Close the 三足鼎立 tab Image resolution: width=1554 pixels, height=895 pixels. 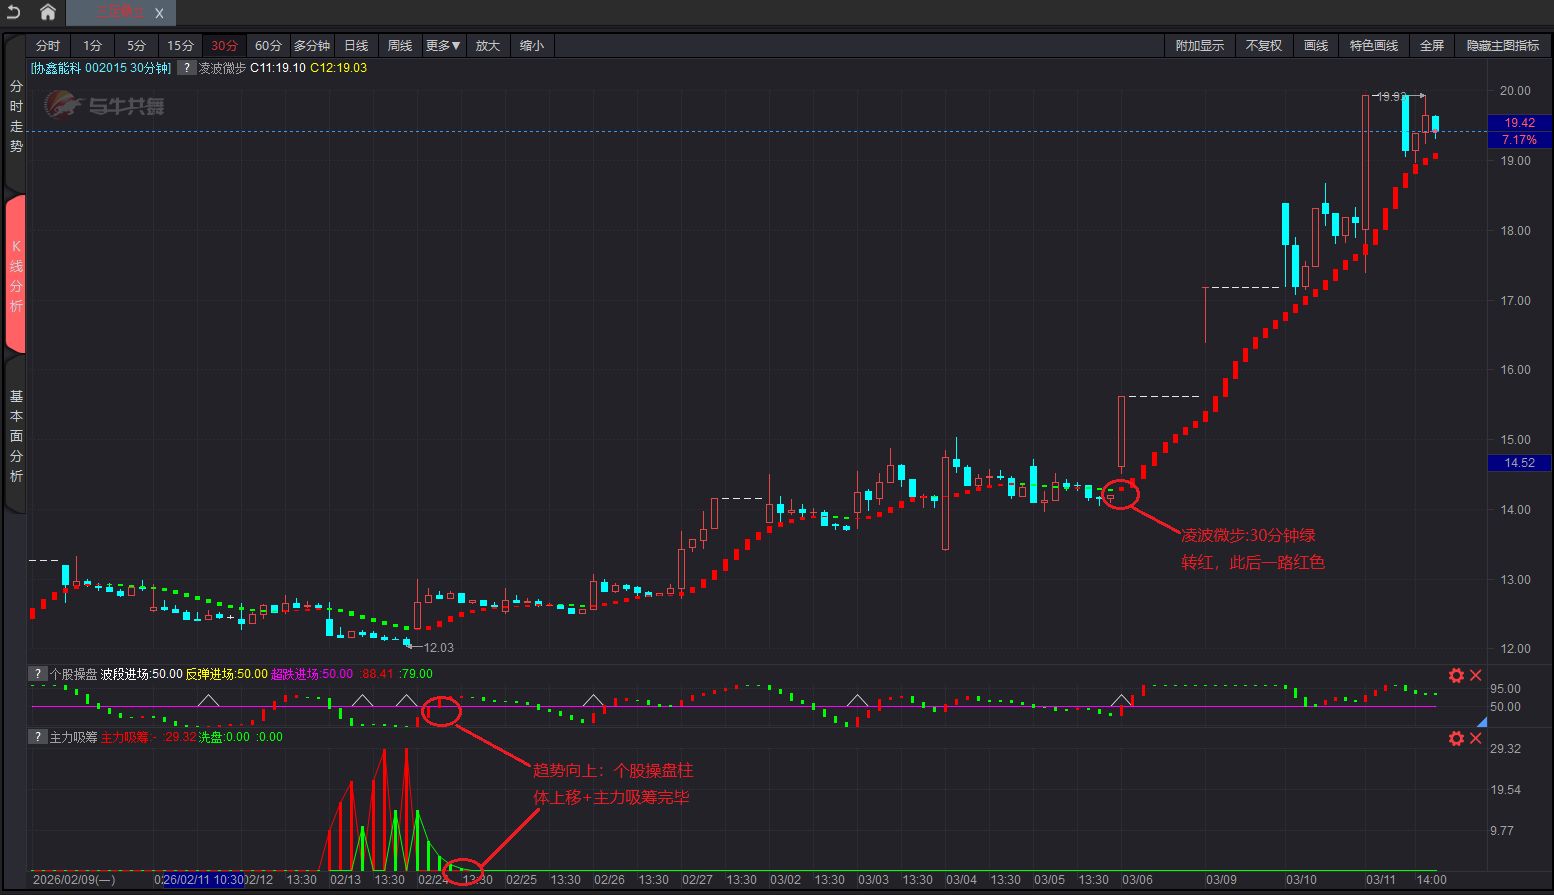[x=159, y=13]
